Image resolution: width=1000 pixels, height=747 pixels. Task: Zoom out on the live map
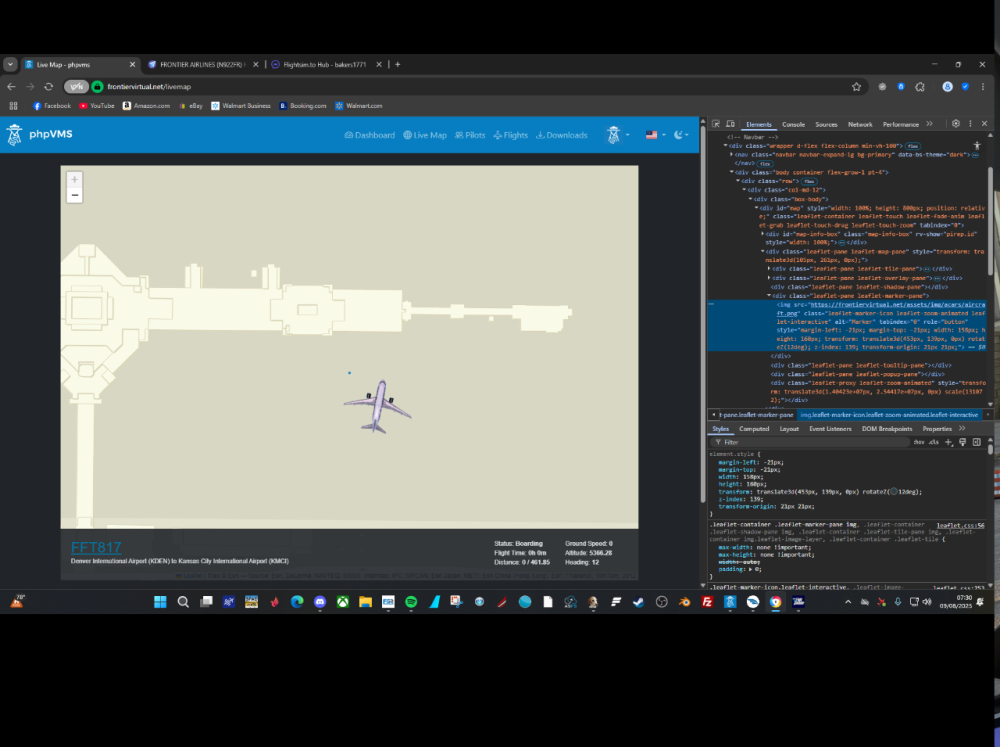coord(75,196)
